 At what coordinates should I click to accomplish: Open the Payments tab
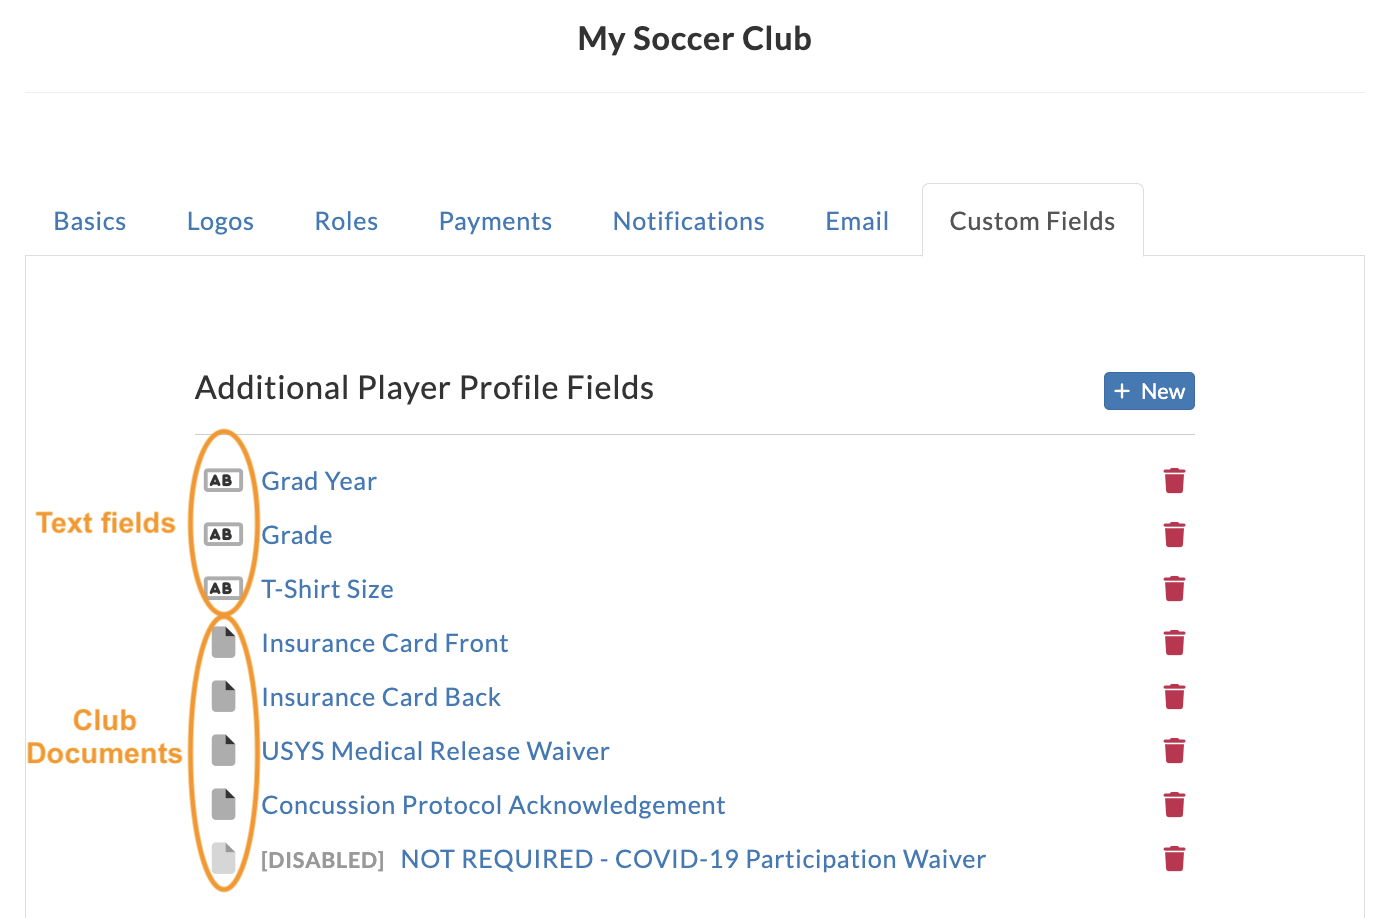coord(495,221)
